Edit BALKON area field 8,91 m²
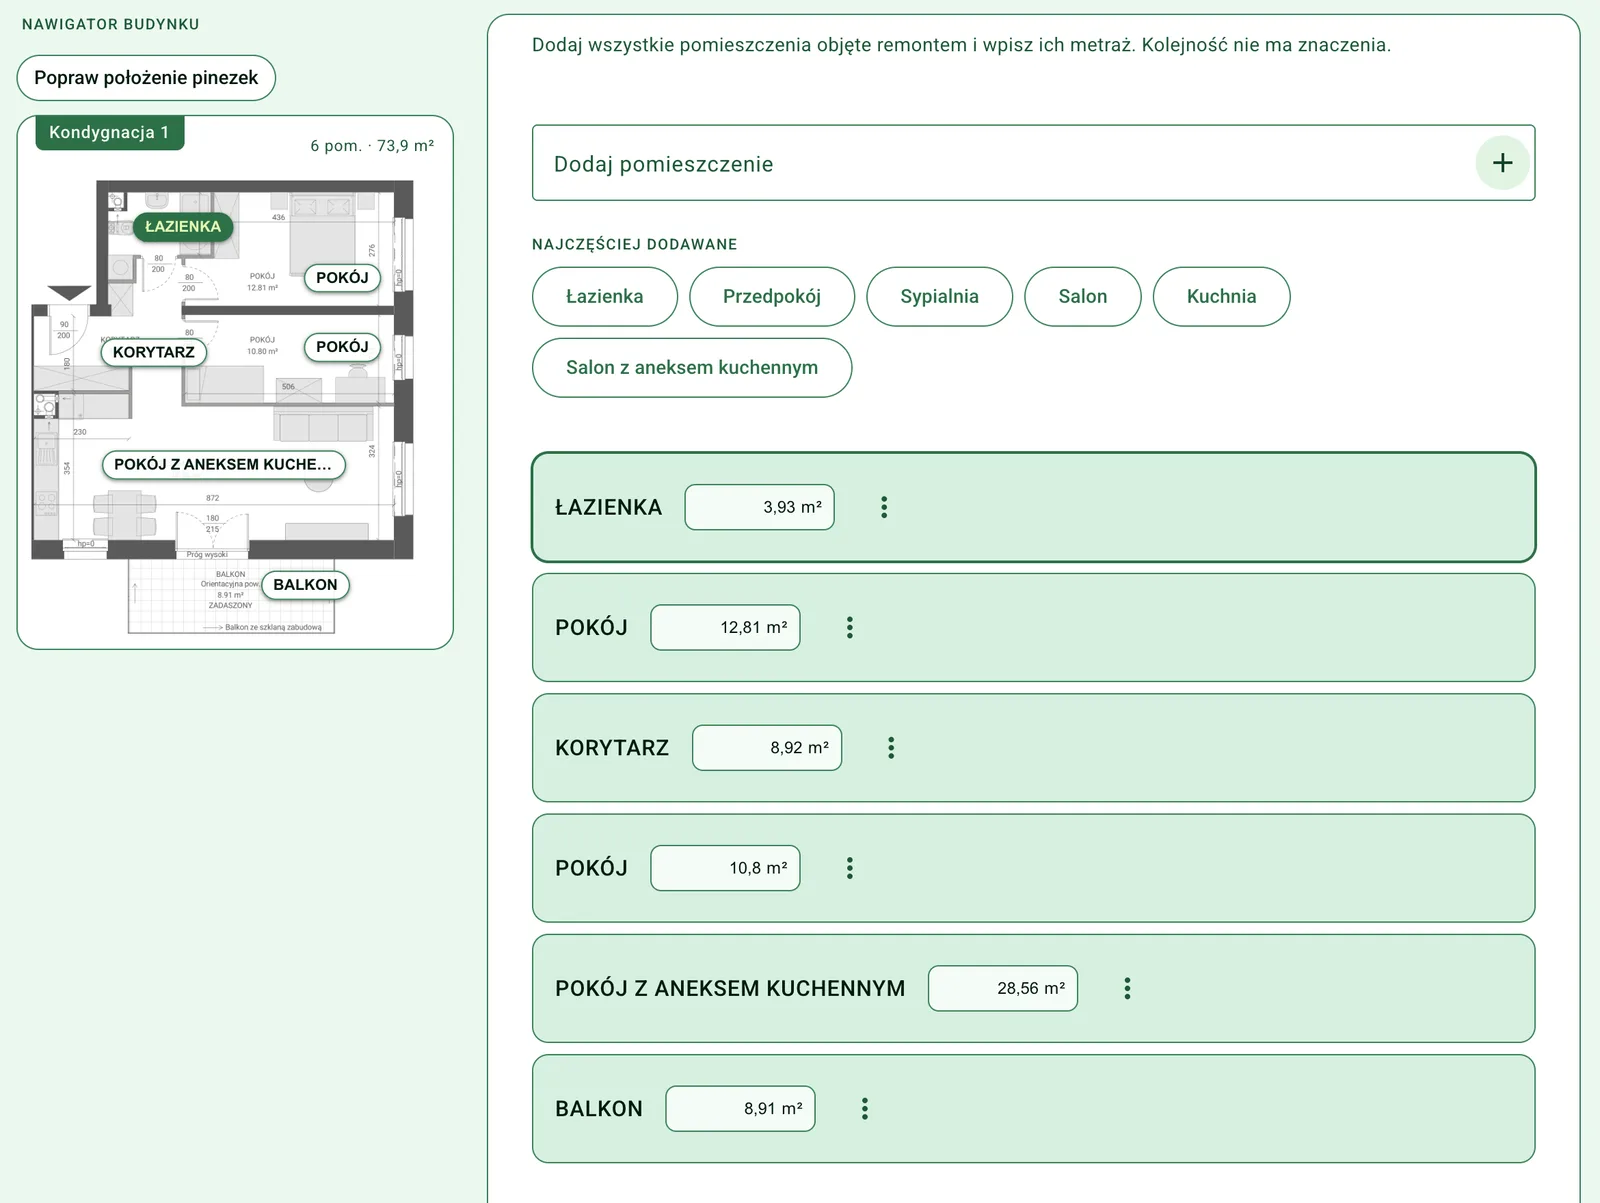Viewport: 1600px width, 1203px height. pos(740,1109)
